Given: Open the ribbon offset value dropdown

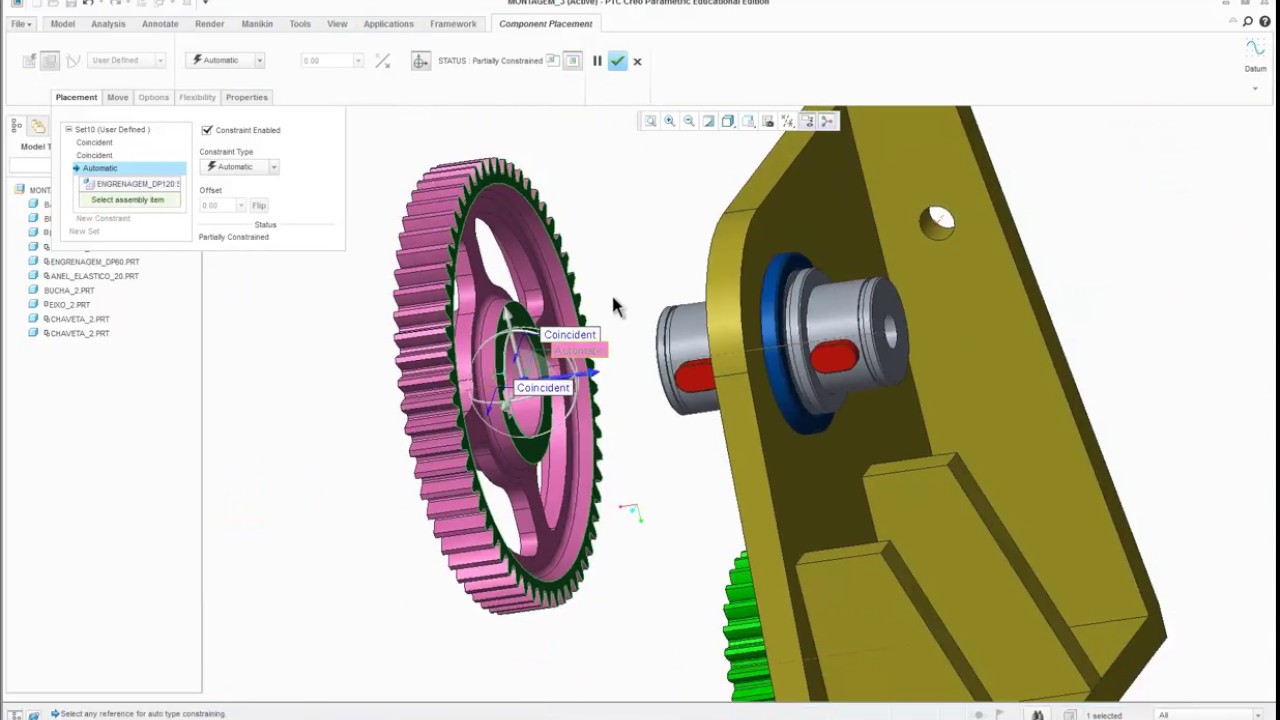Looking at the screenshot, I should 358,61.
